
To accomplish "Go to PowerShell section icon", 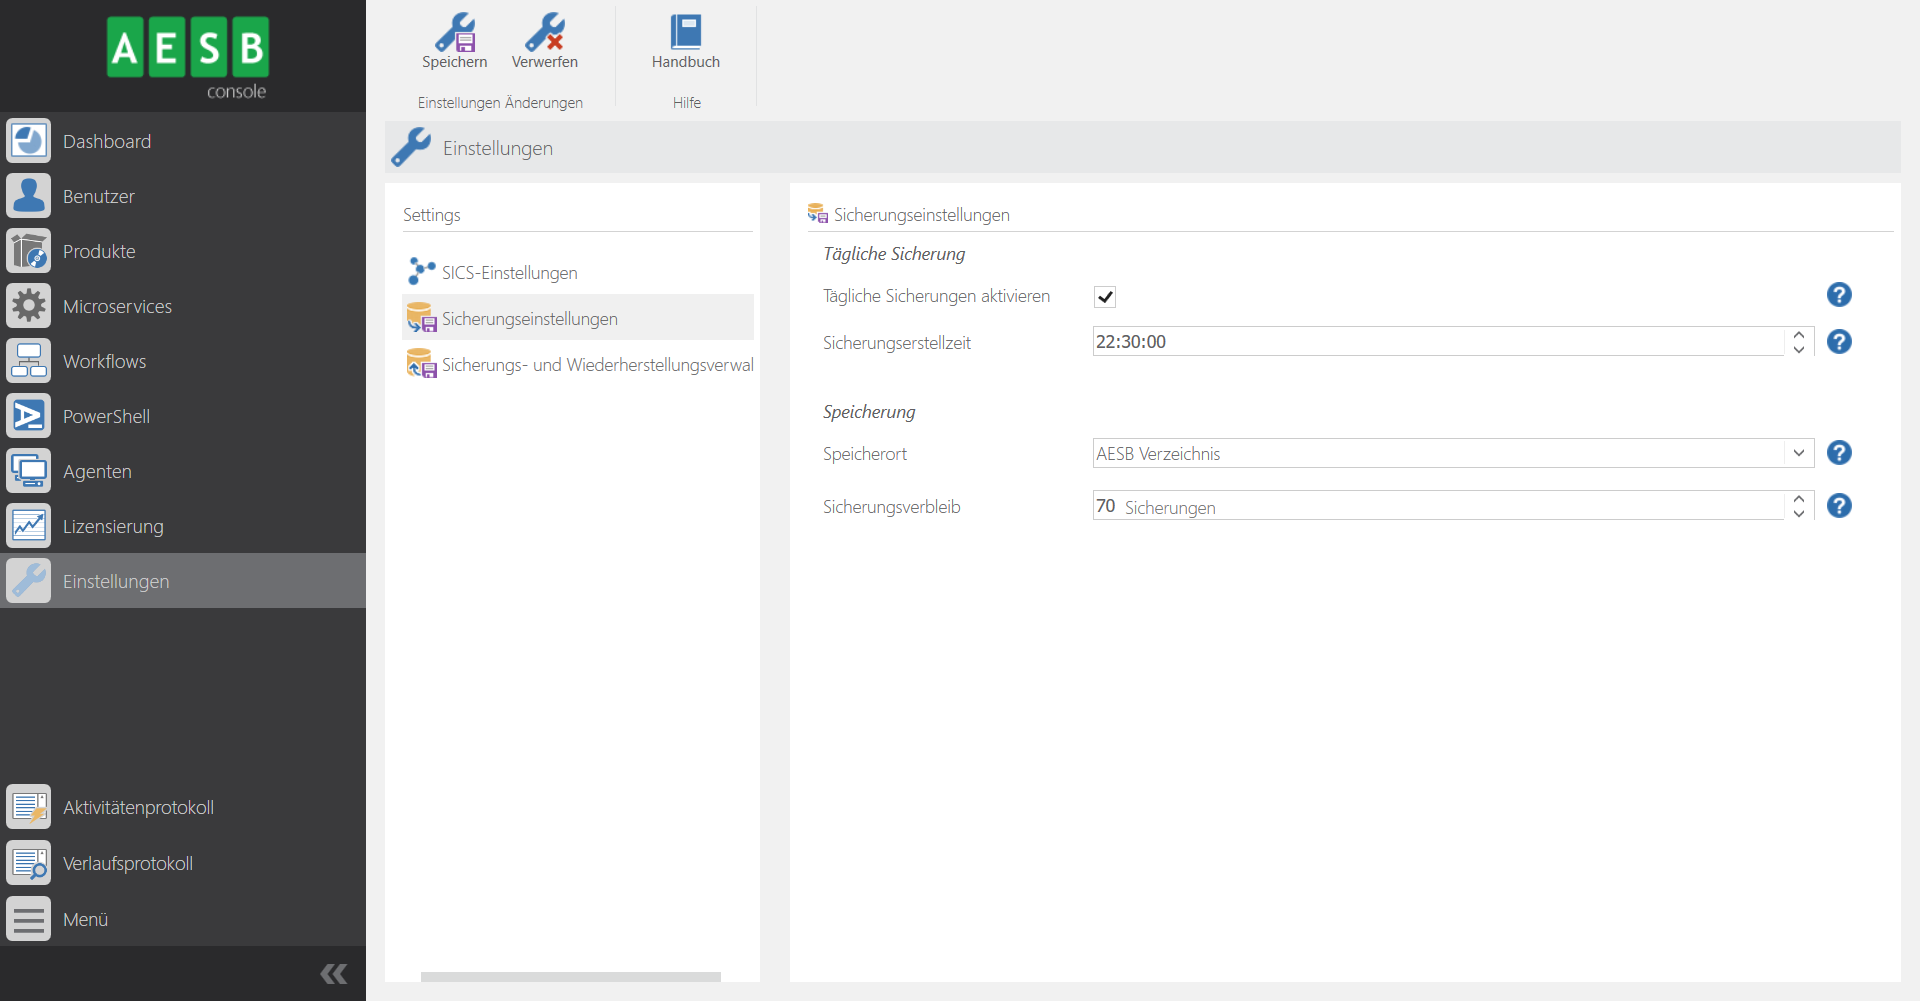I will tap(29, 416).
